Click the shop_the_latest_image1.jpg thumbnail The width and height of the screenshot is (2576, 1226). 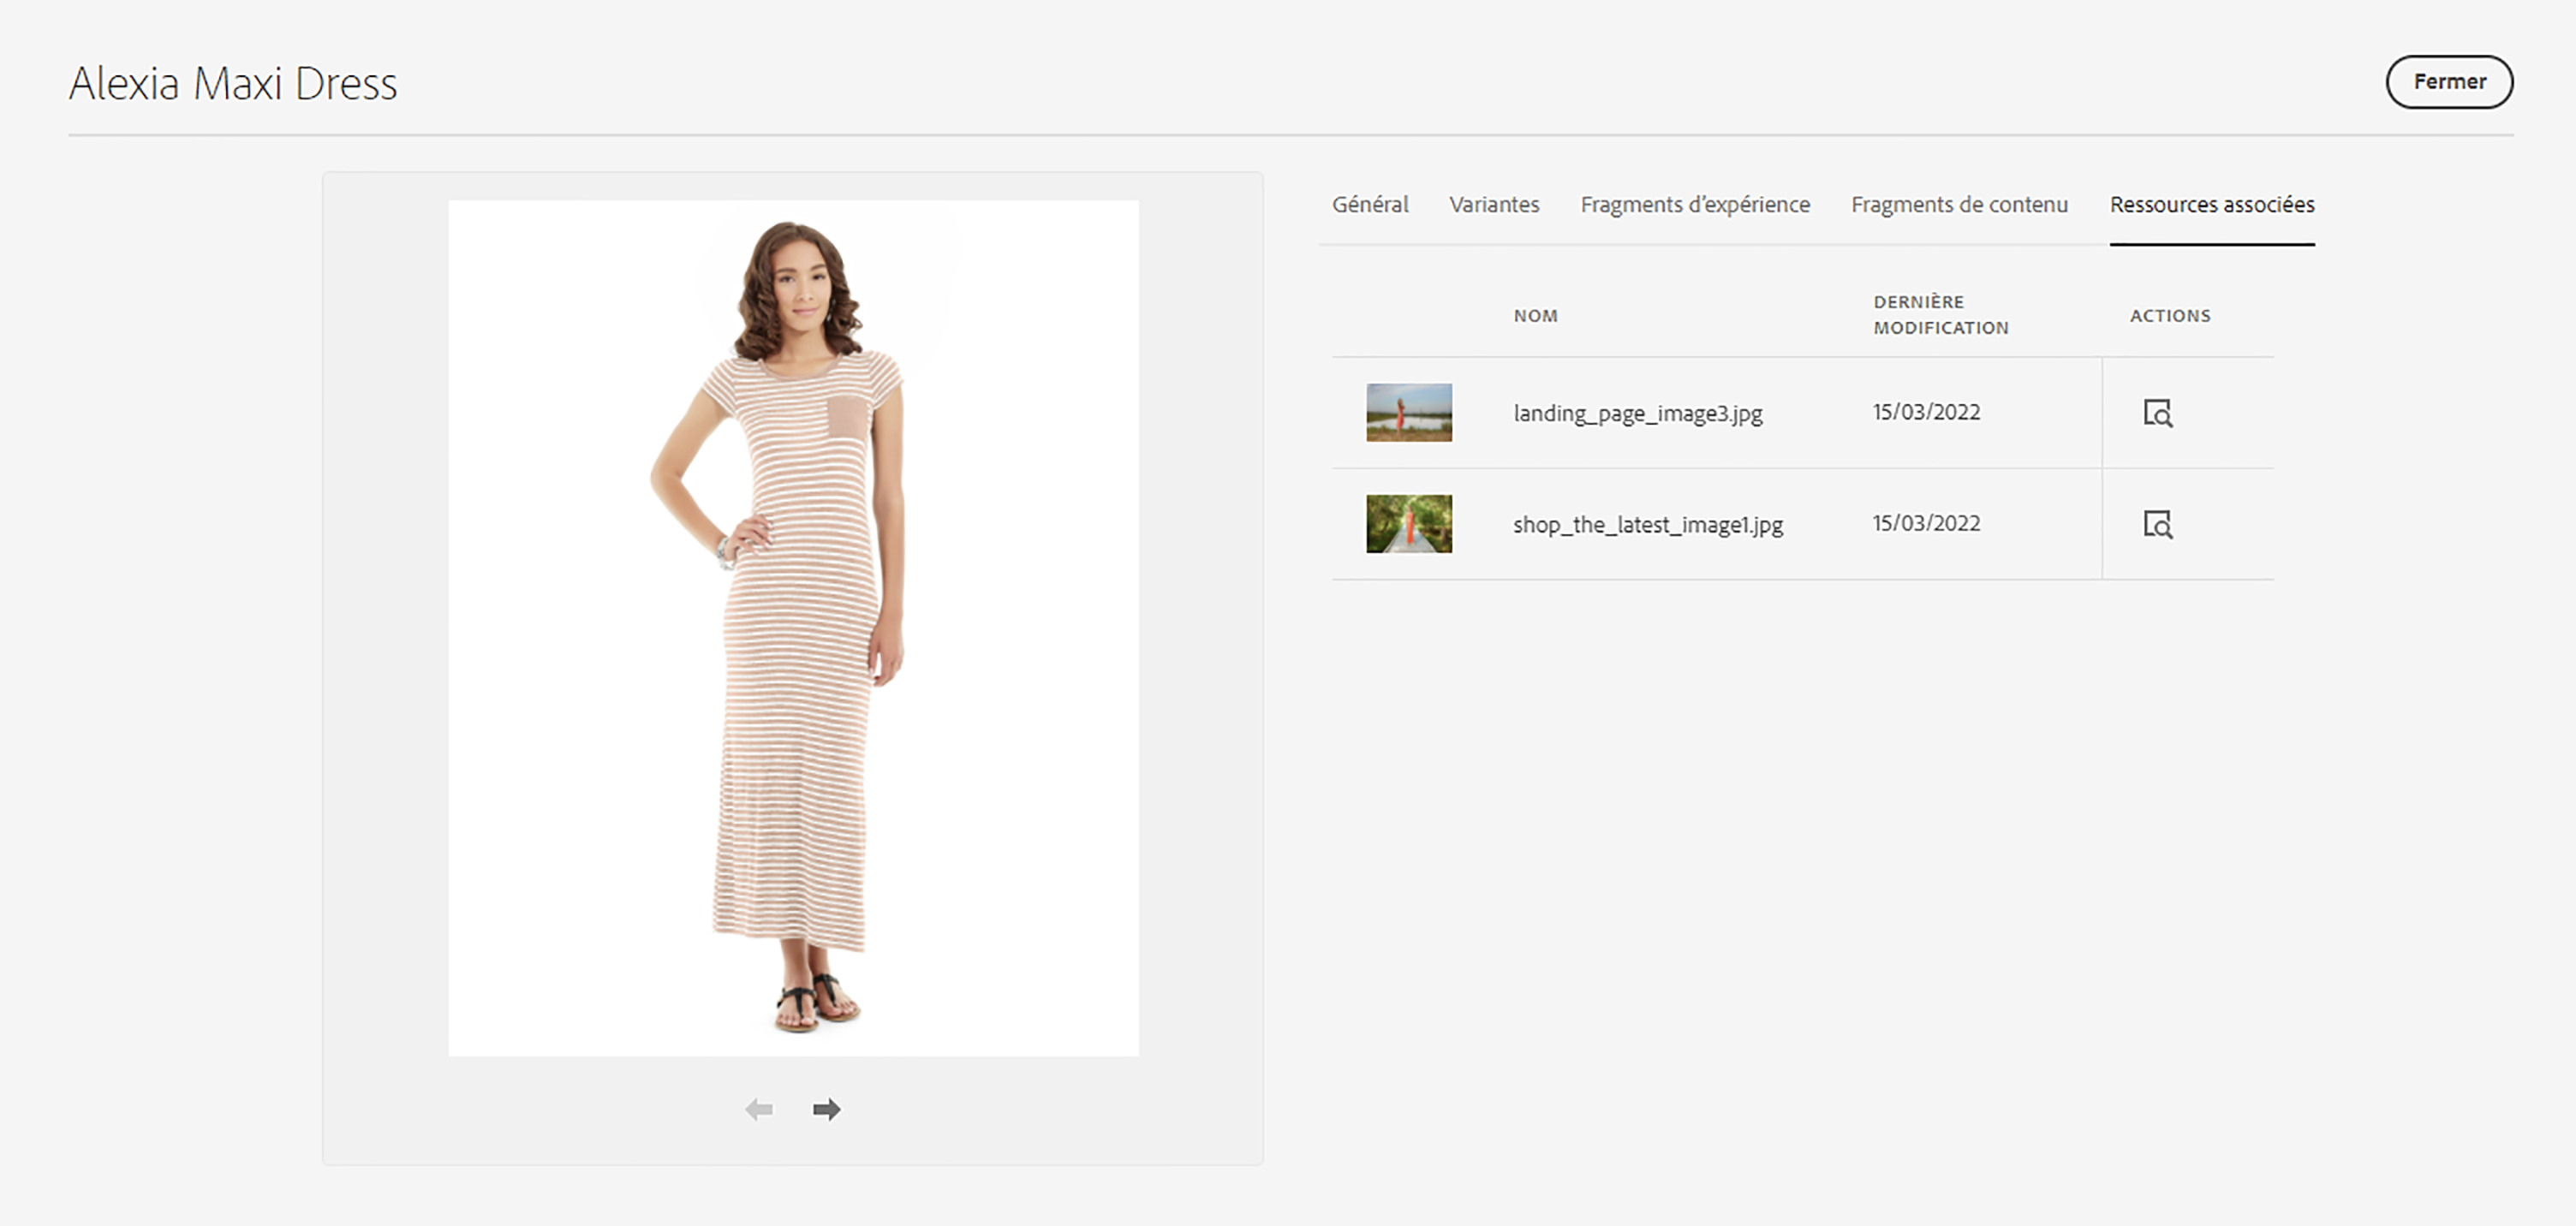[x=1408, y=523]
